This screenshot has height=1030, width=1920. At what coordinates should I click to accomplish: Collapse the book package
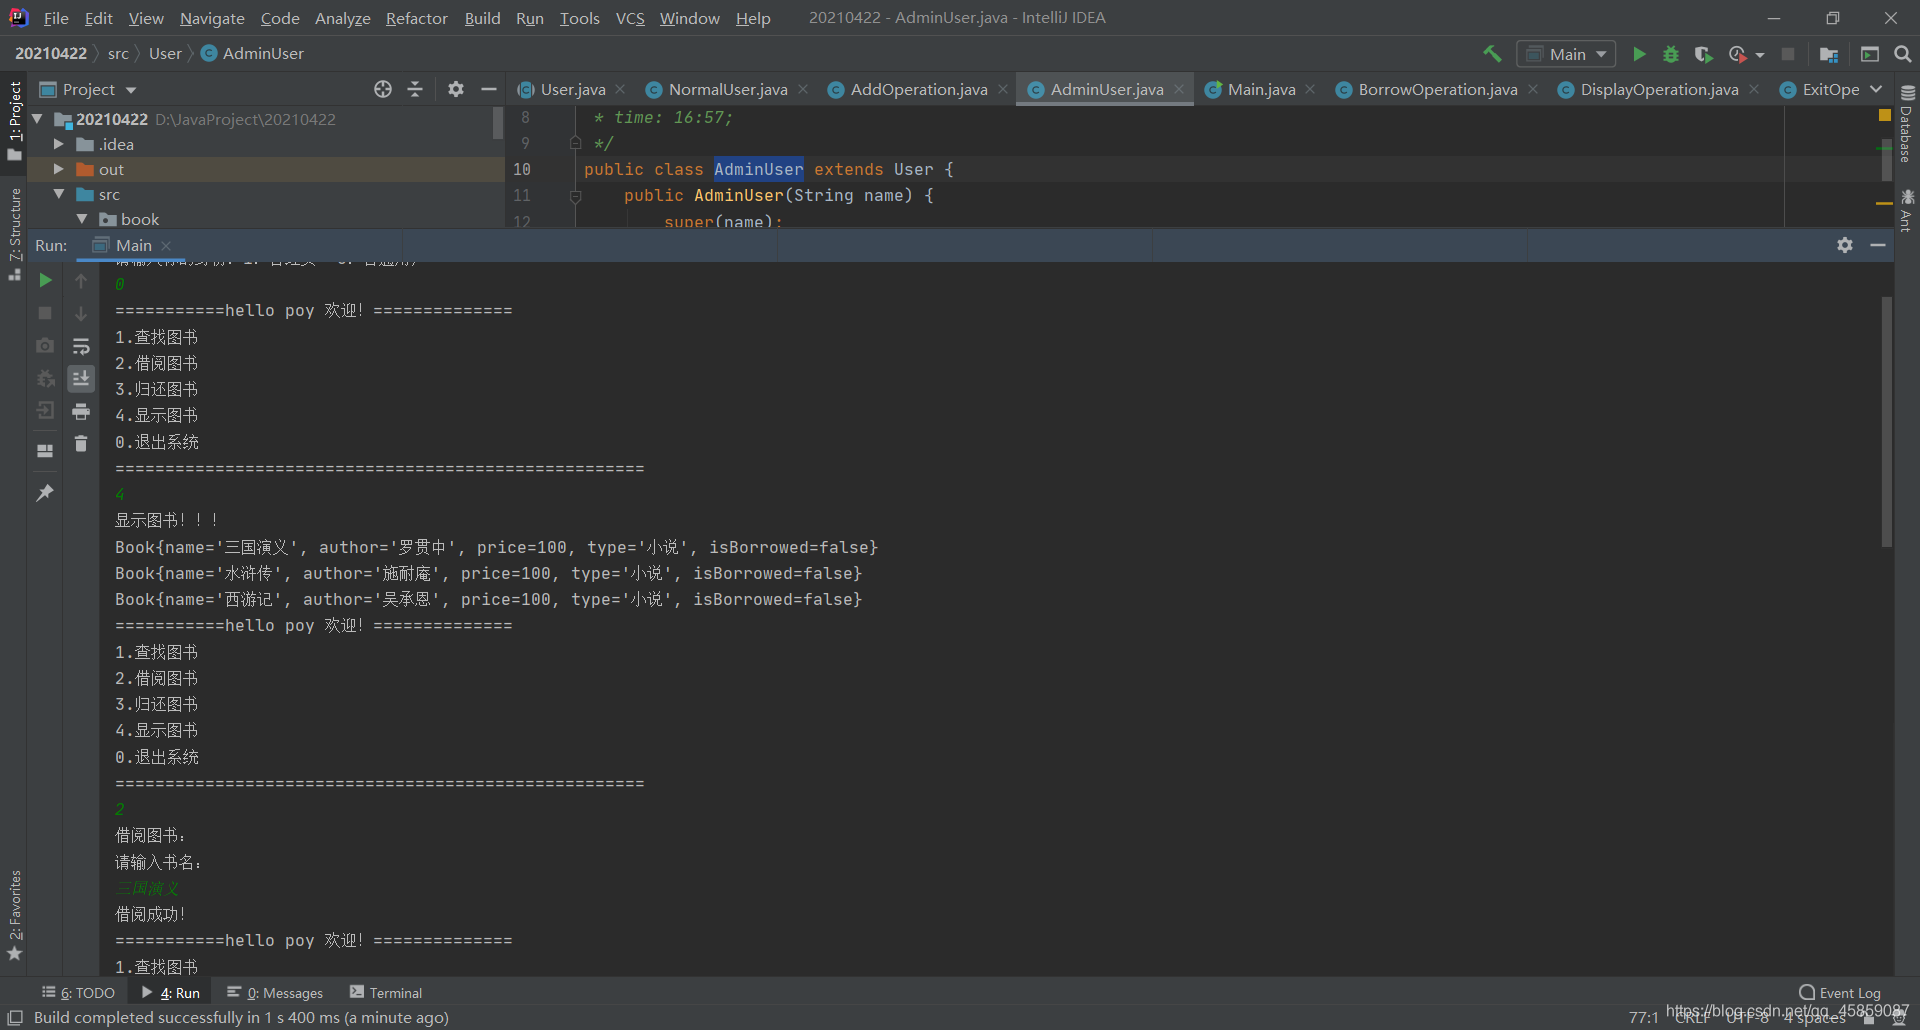(x=82, y=219)
